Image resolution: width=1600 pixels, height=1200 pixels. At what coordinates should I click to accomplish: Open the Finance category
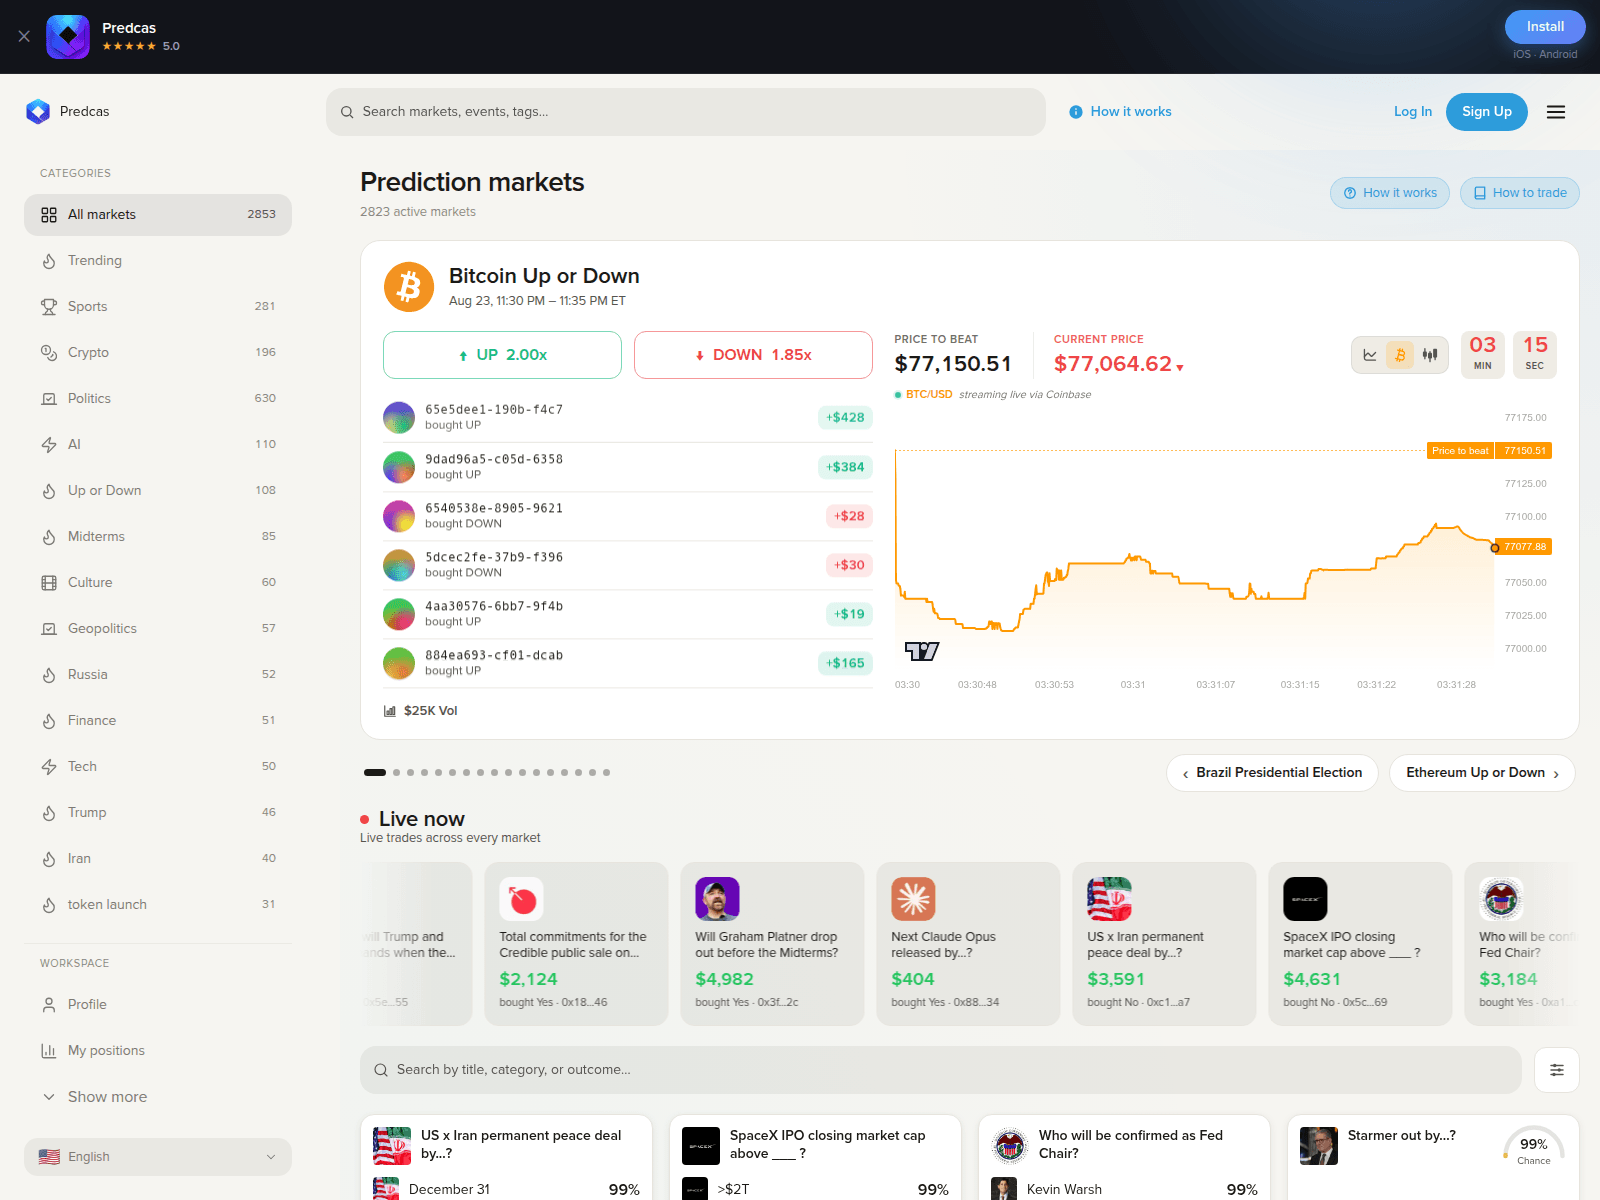158,721
